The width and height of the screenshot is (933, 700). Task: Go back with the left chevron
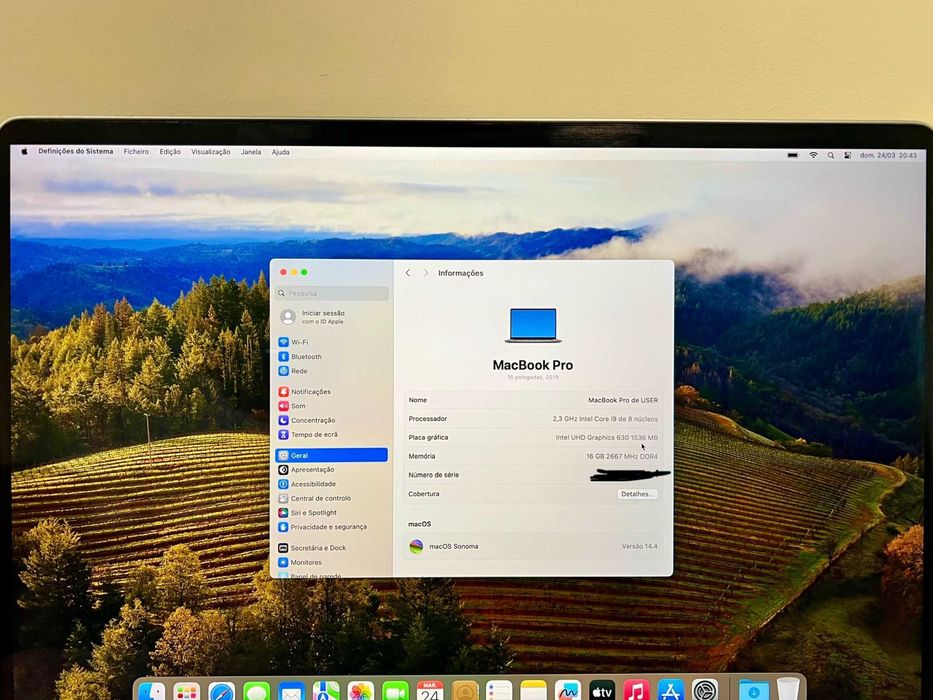pyautogui.click(x=408, y=273)
